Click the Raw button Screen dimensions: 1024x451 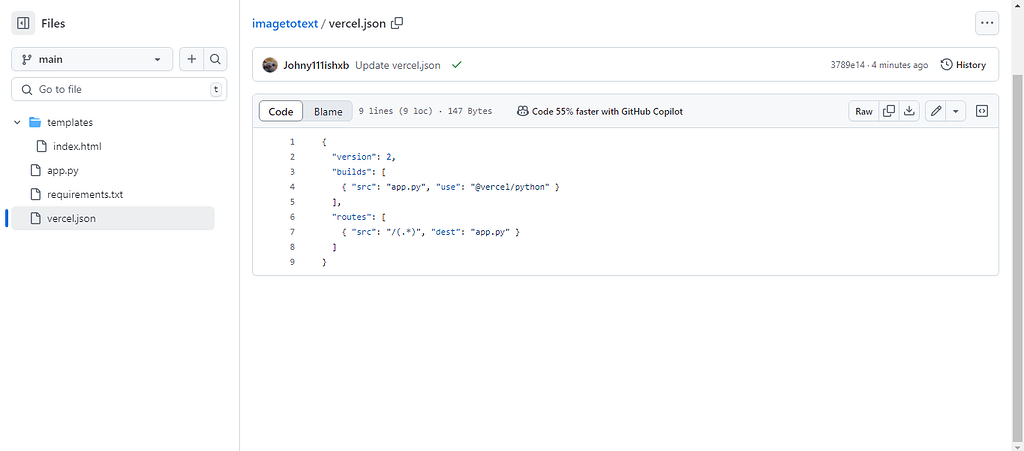[863, 111]
